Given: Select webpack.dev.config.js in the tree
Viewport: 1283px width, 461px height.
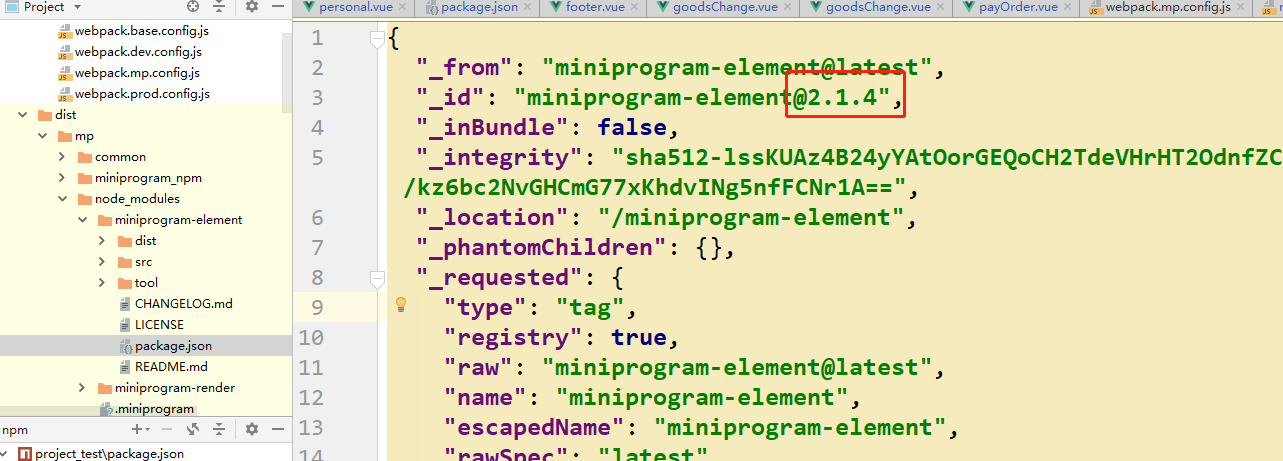Looking at the screenshot, I should coord(139,52).
